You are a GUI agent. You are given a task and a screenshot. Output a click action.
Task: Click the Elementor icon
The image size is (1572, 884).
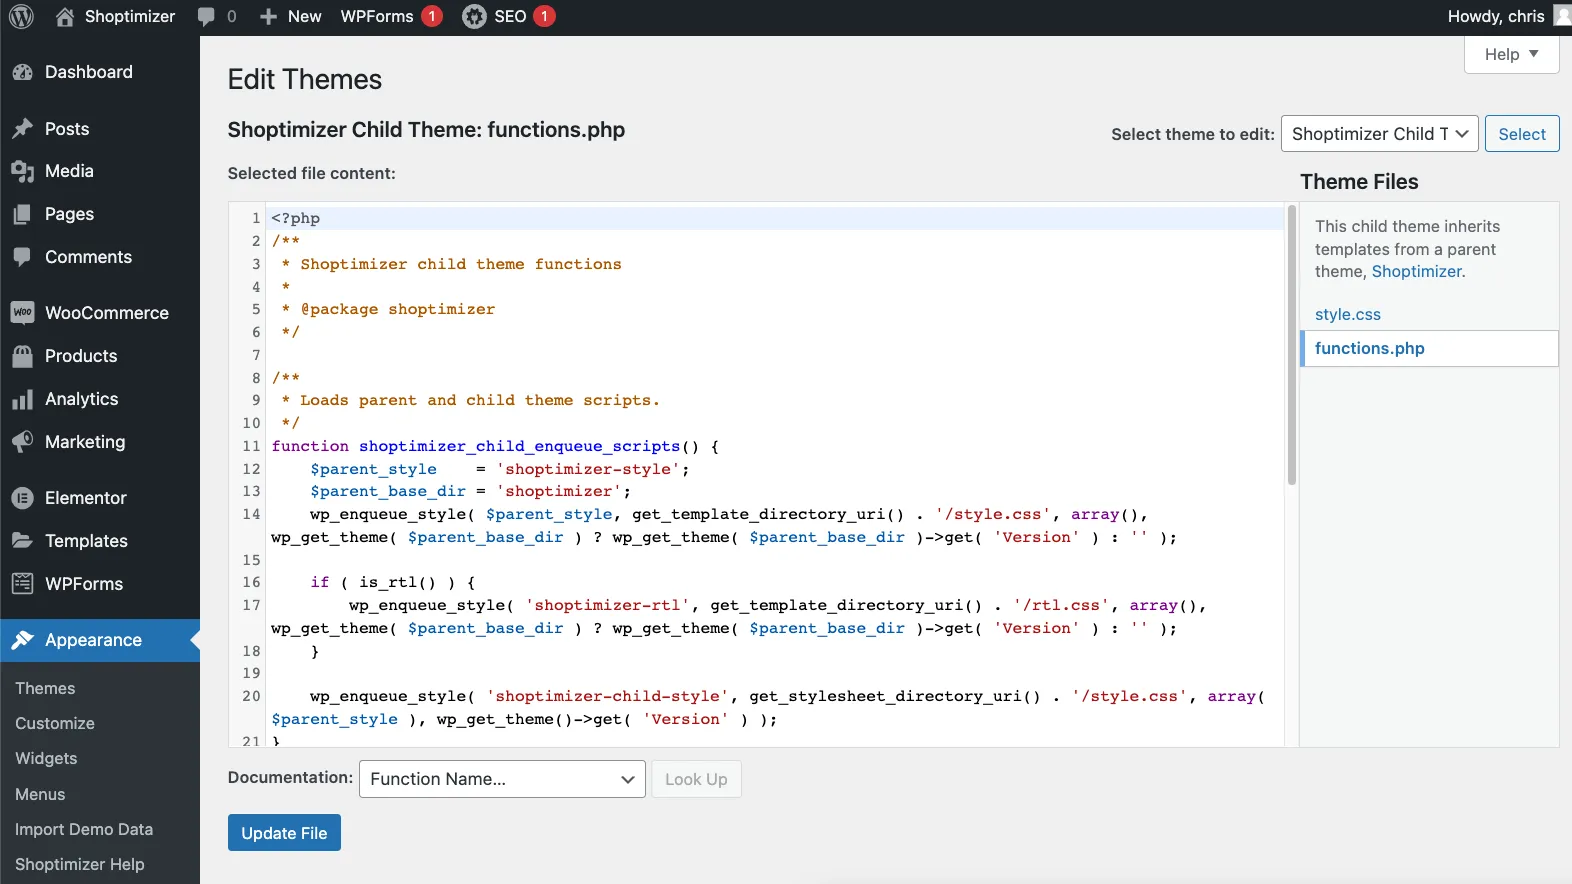(22, 498)
